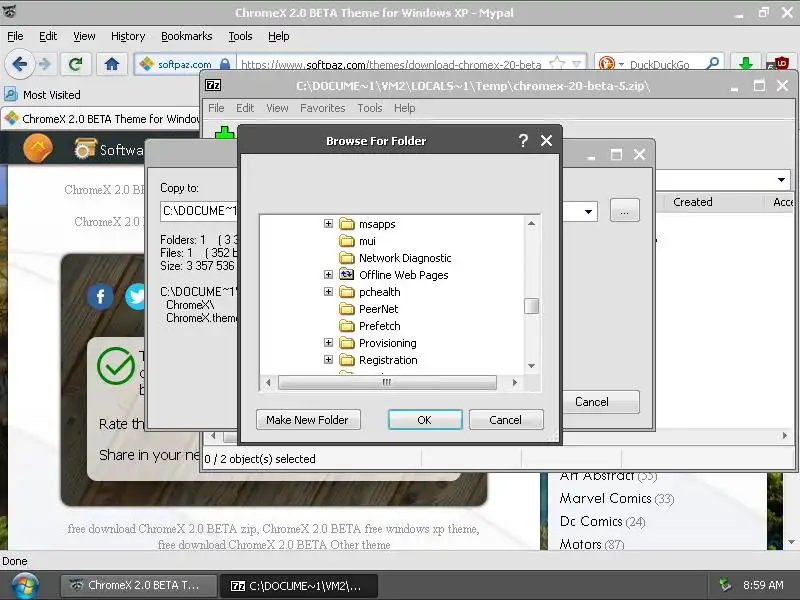800x600 pixels.
Task: Click the green 7-Zip Add plus icon
Action: [x=224, y=133]
